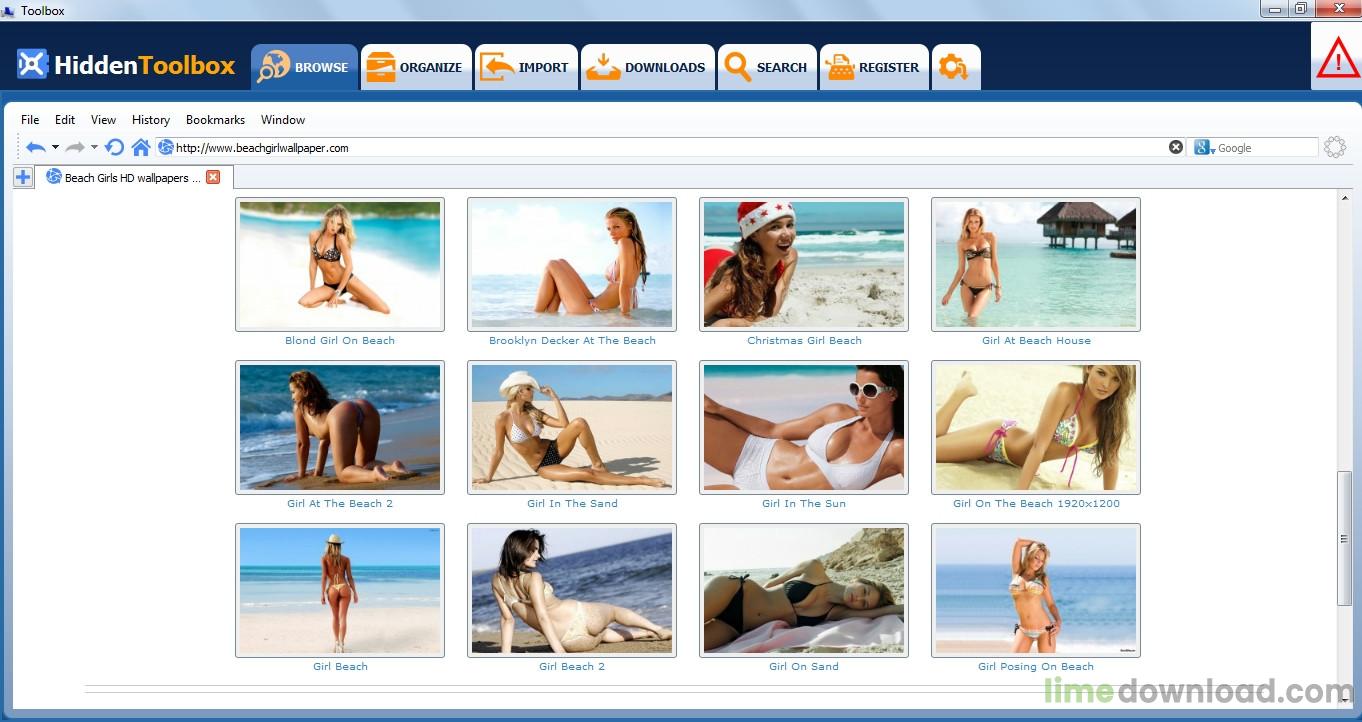
Task: Open the History menu
Action: pyautogui.click(x=151, y=119)
